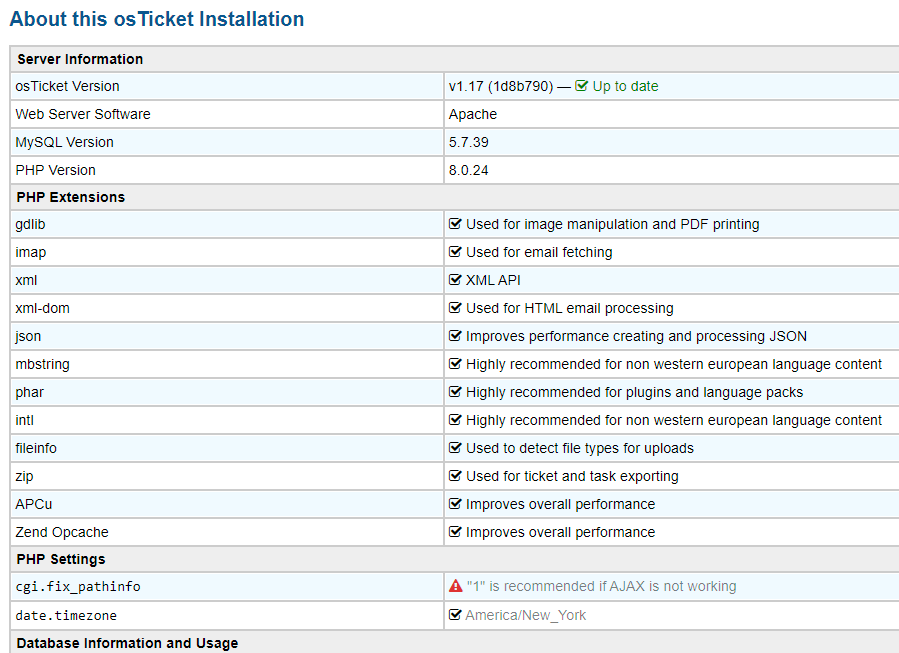Screen dimensions: 899x653
Task: Click the check icon beside email fetching
Action: pos(455,252)
